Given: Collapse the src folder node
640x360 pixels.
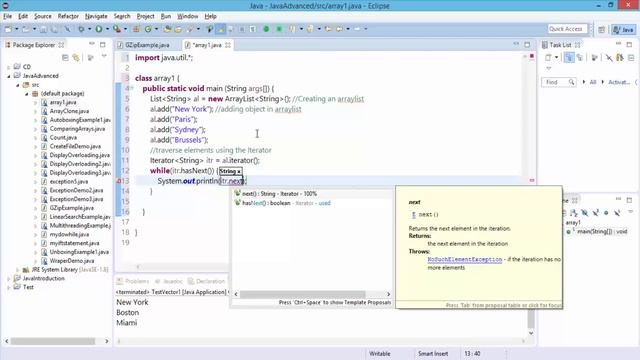Looking at the screenshot, I should tap(18, 85).
